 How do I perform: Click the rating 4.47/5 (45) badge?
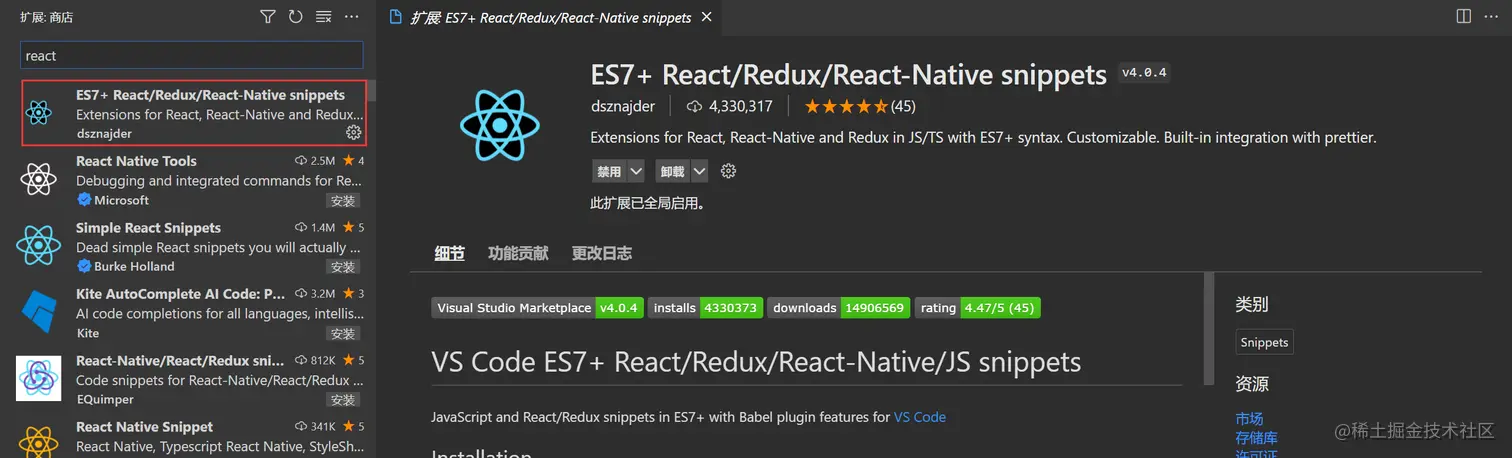point(978,308)
